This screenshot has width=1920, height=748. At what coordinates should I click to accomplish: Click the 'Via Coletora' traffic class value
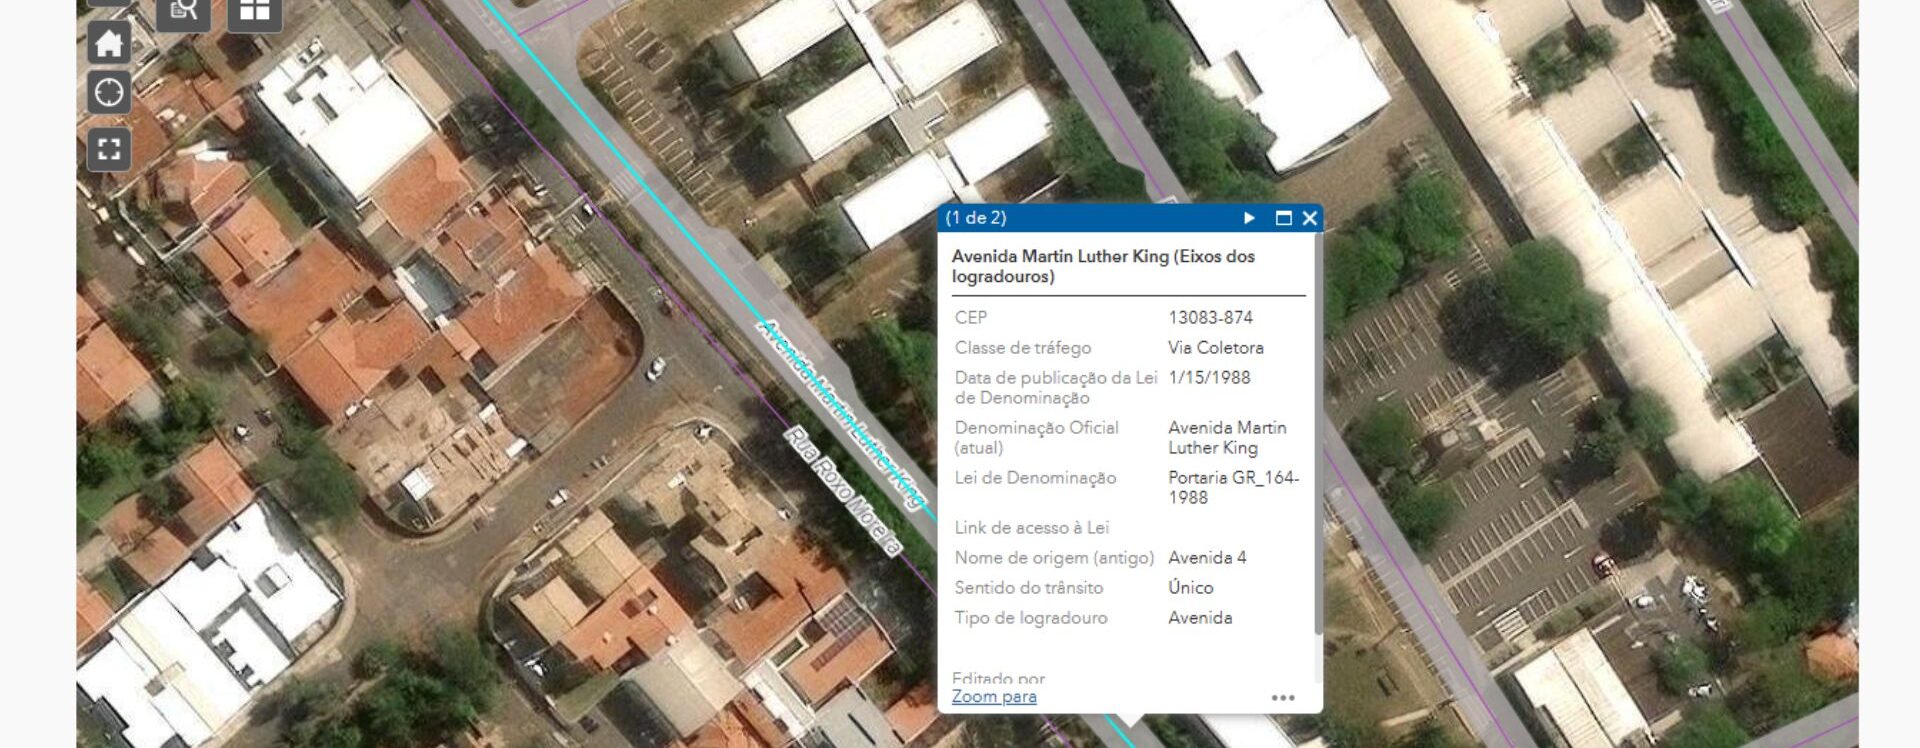(1215, 348)
